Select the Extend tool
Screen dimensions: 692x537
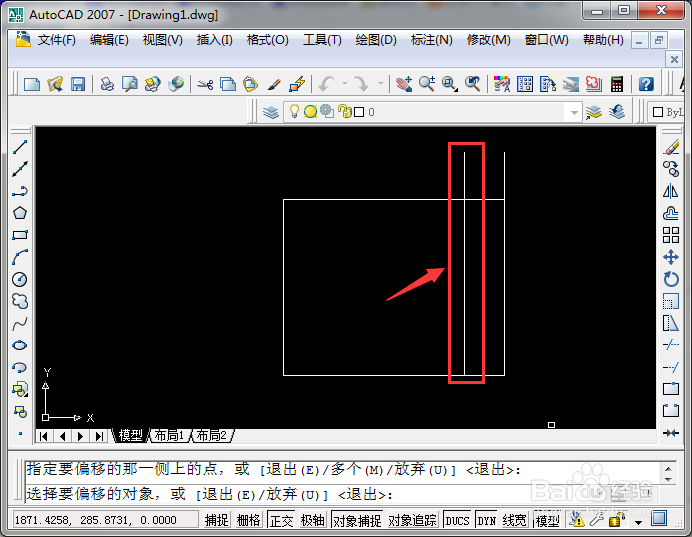coord(671,367)
